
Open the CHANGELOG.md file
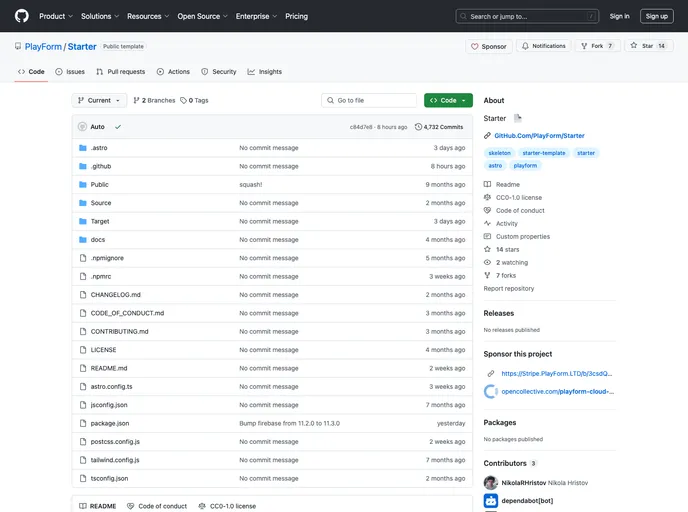[x=115, y=295]
